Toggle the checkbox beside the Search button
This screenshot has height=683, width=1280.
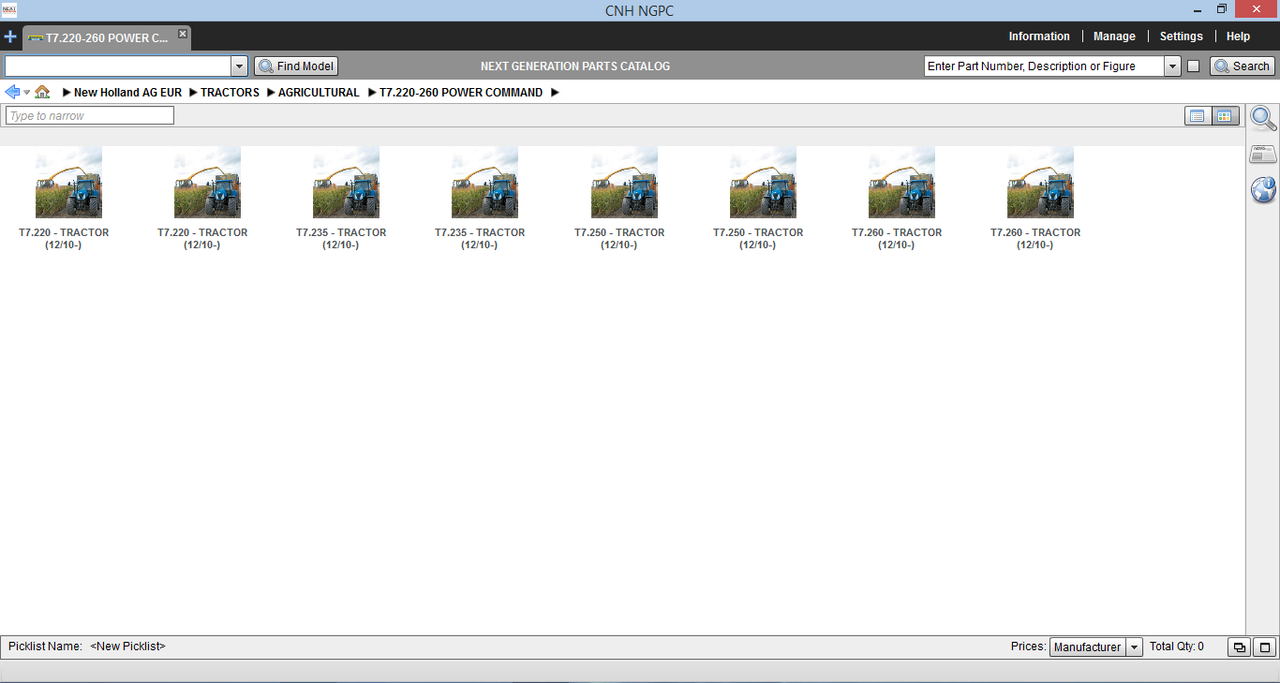(x=1193, y=66)
